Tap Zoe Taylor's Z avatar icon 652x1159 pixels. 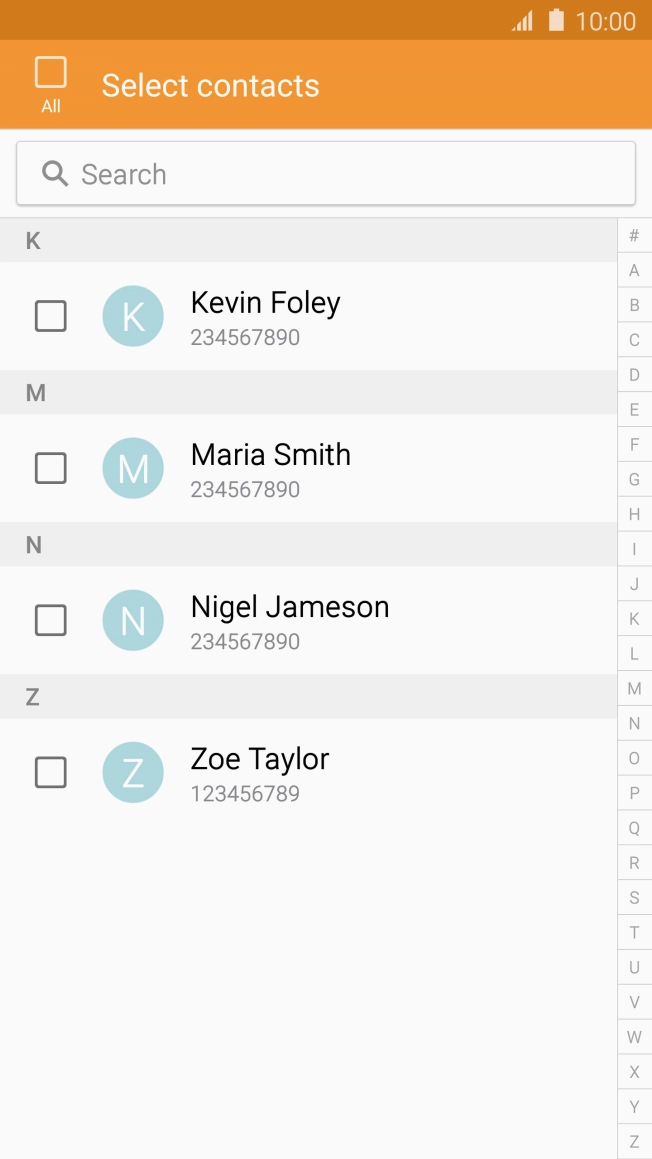(133, 772)
